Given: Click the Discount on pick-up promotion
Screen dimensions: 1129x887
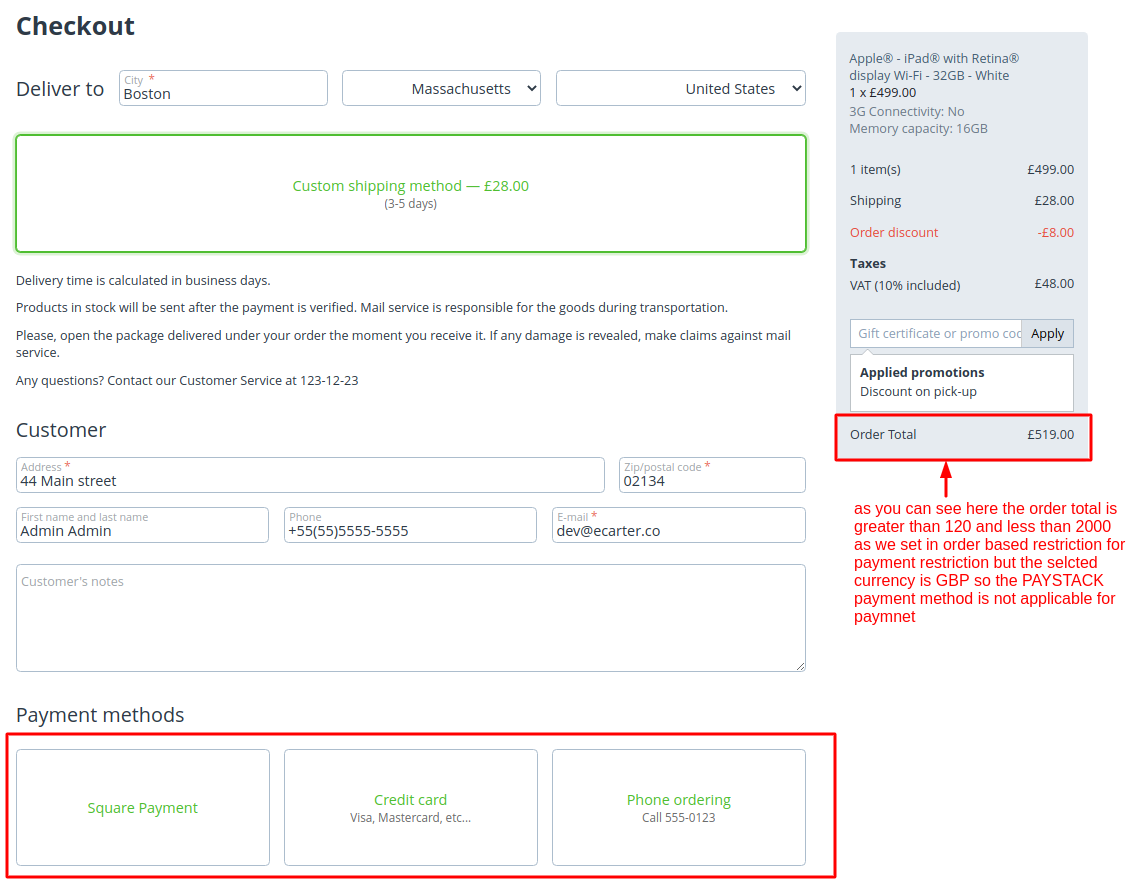Looking at the screenshot, I should click(x=918, y=392).
